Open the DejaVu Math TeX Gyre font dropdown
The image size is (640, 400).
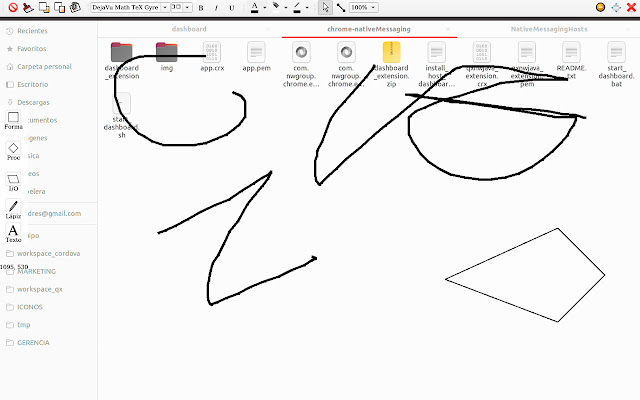click(x=128, y=7)
